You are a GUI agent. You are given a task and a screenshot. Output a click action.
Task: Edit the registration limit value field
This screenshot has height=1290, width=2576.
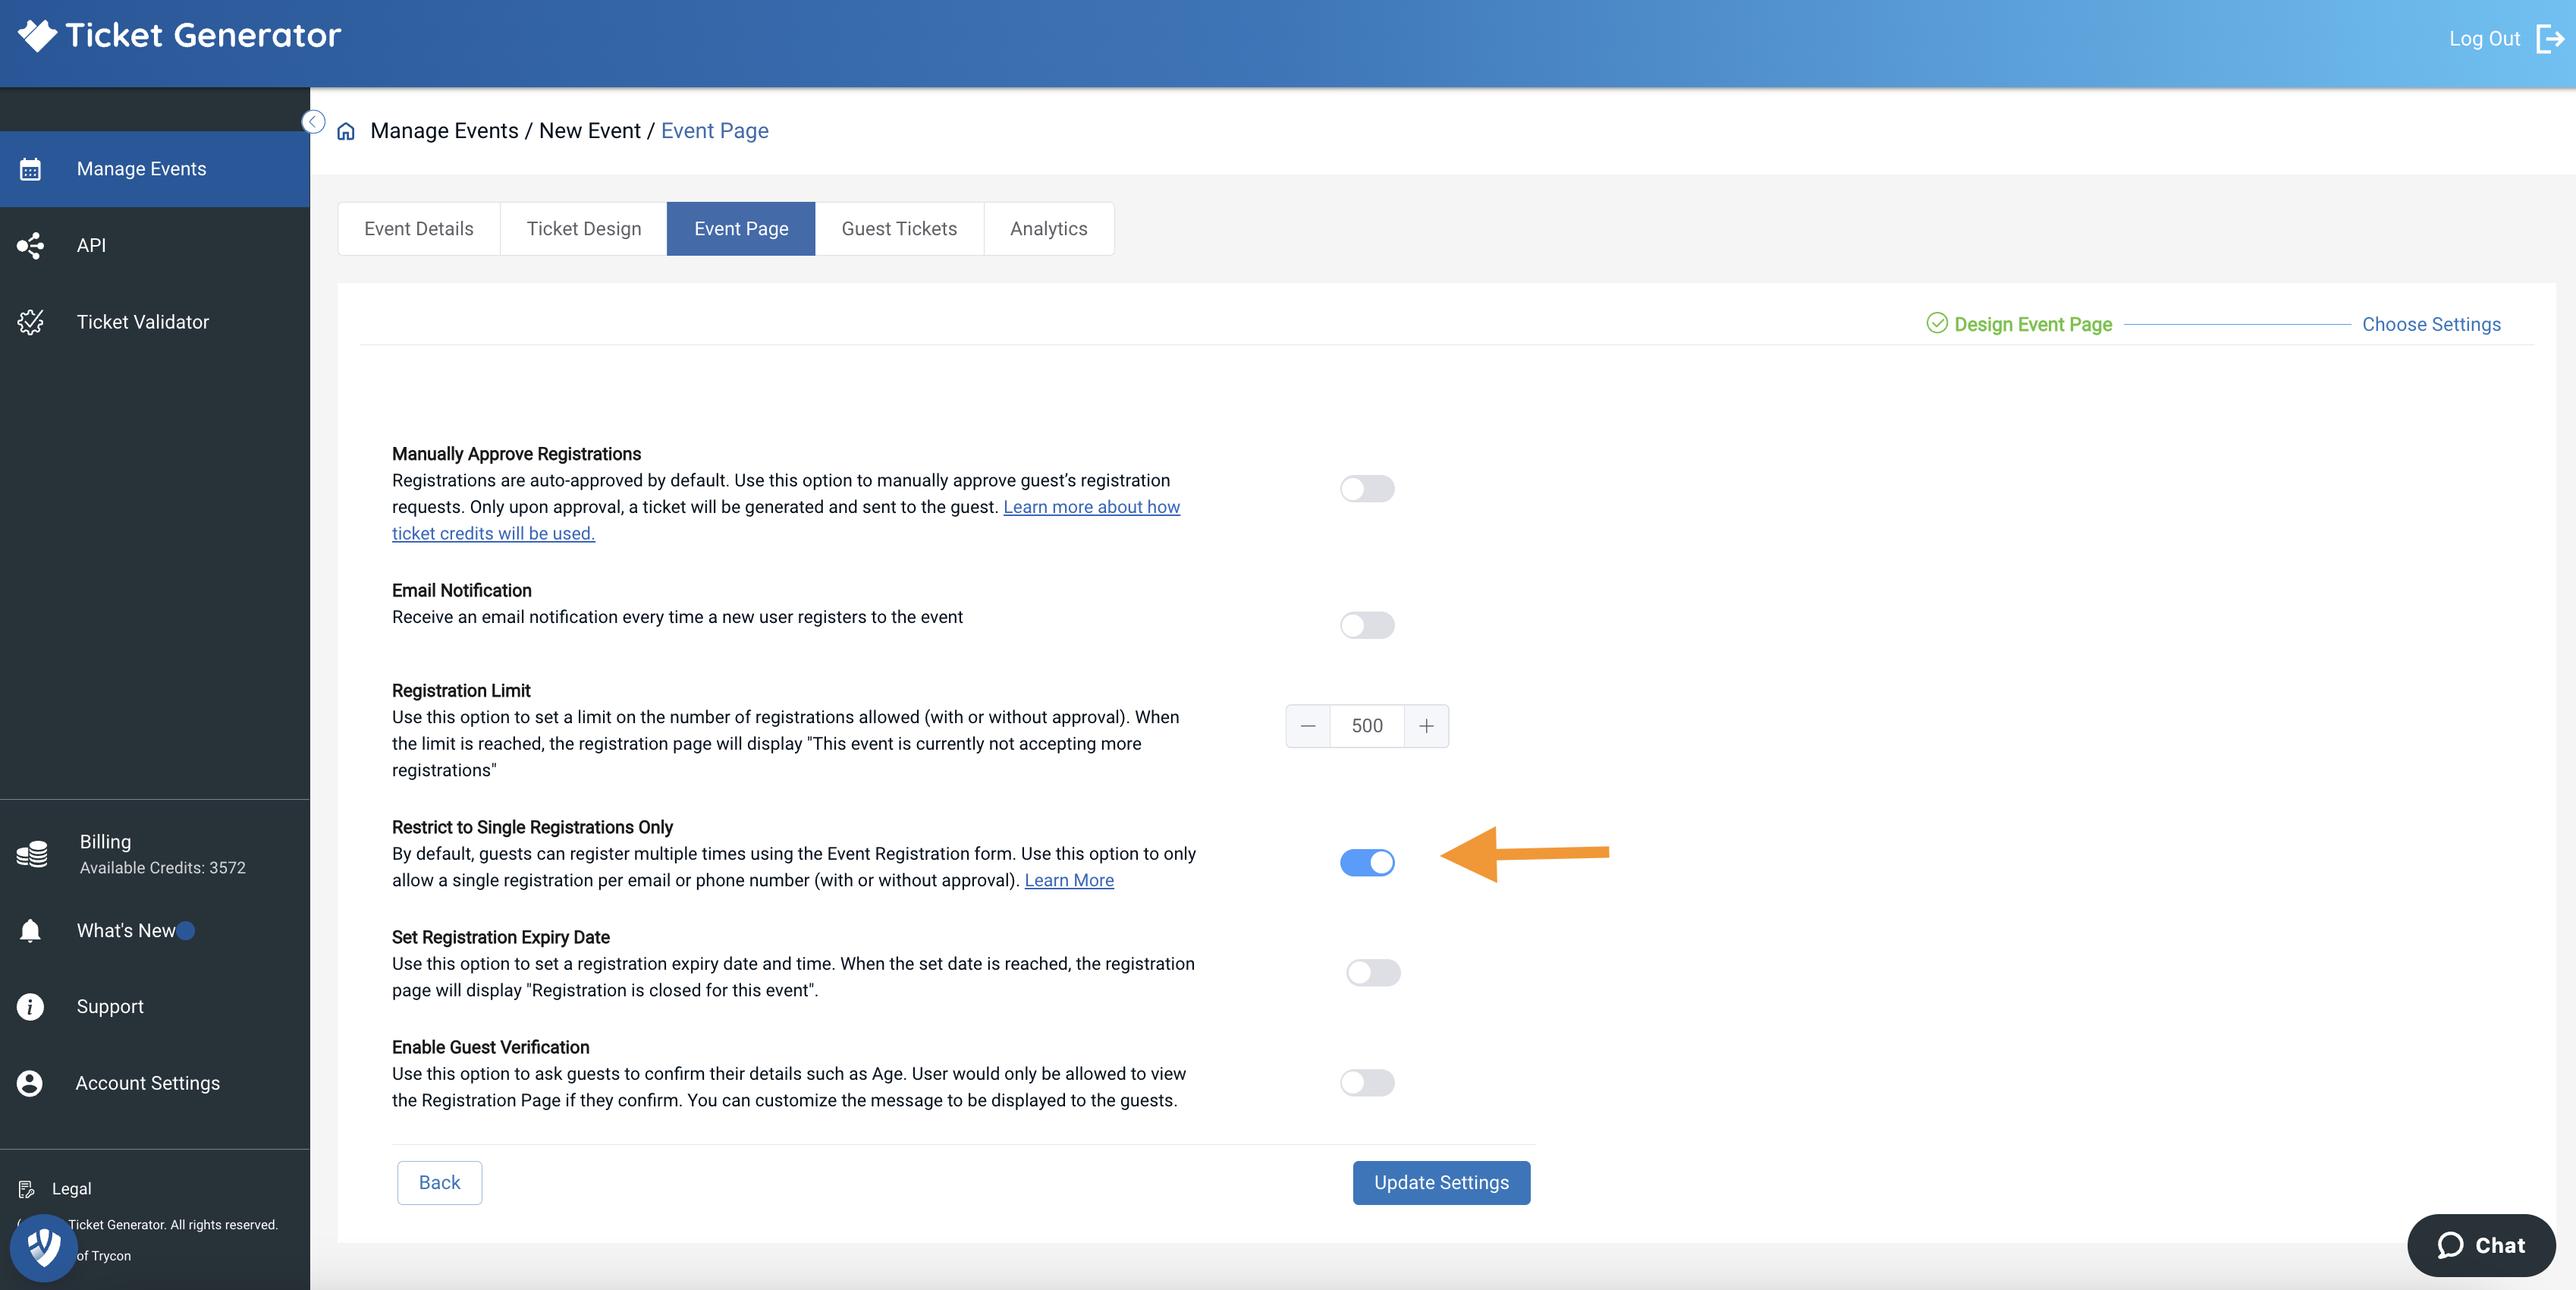pos(1366,726)
